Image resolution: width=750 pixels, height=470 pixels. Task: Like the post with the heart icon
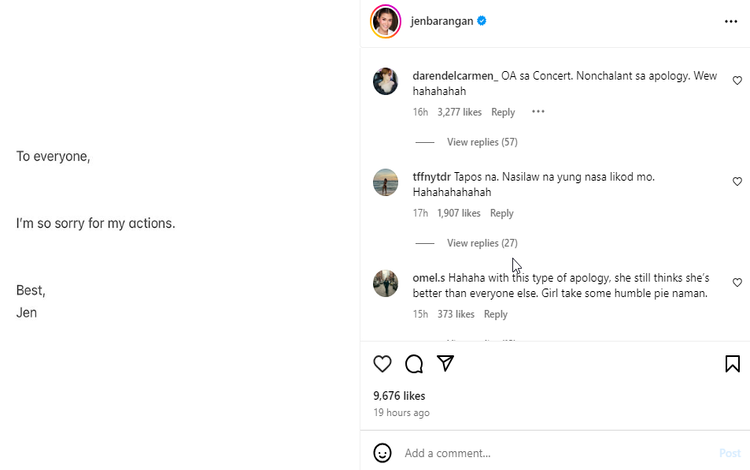point(382,364)
